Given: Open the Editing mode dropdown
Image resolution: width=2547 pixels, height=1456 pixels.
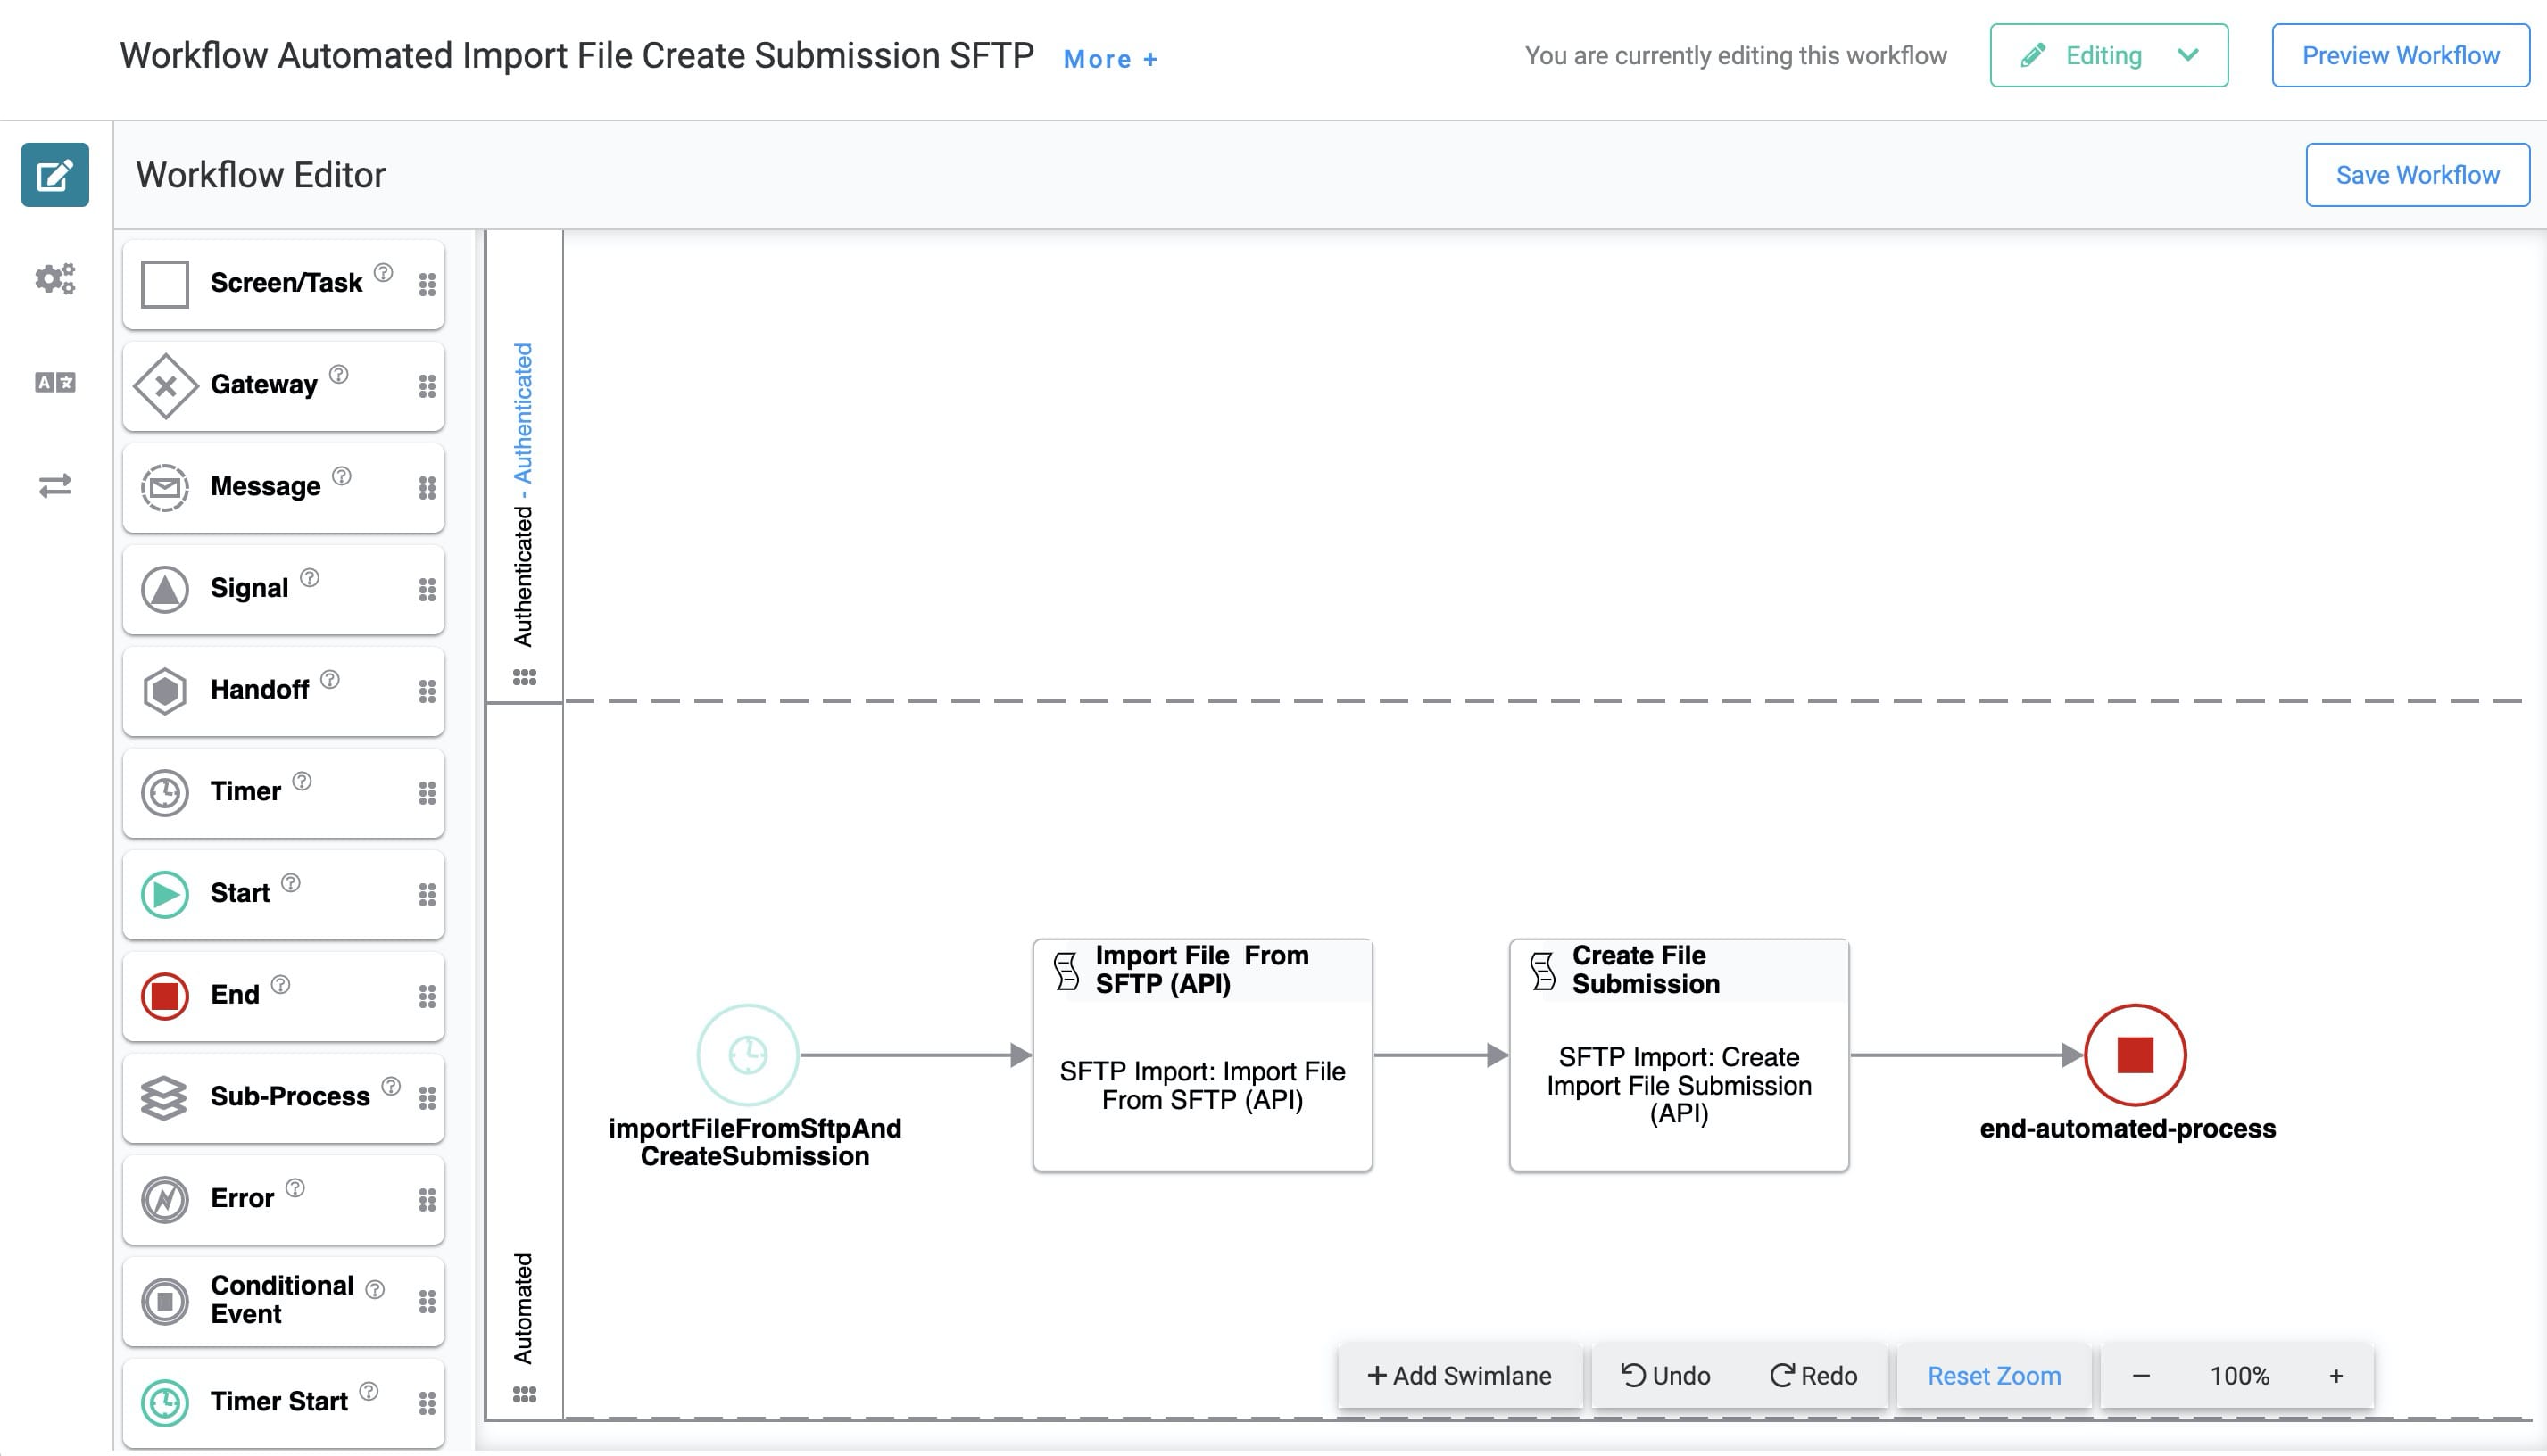Looking at the screenshot, I should (x=2109, y=55).
